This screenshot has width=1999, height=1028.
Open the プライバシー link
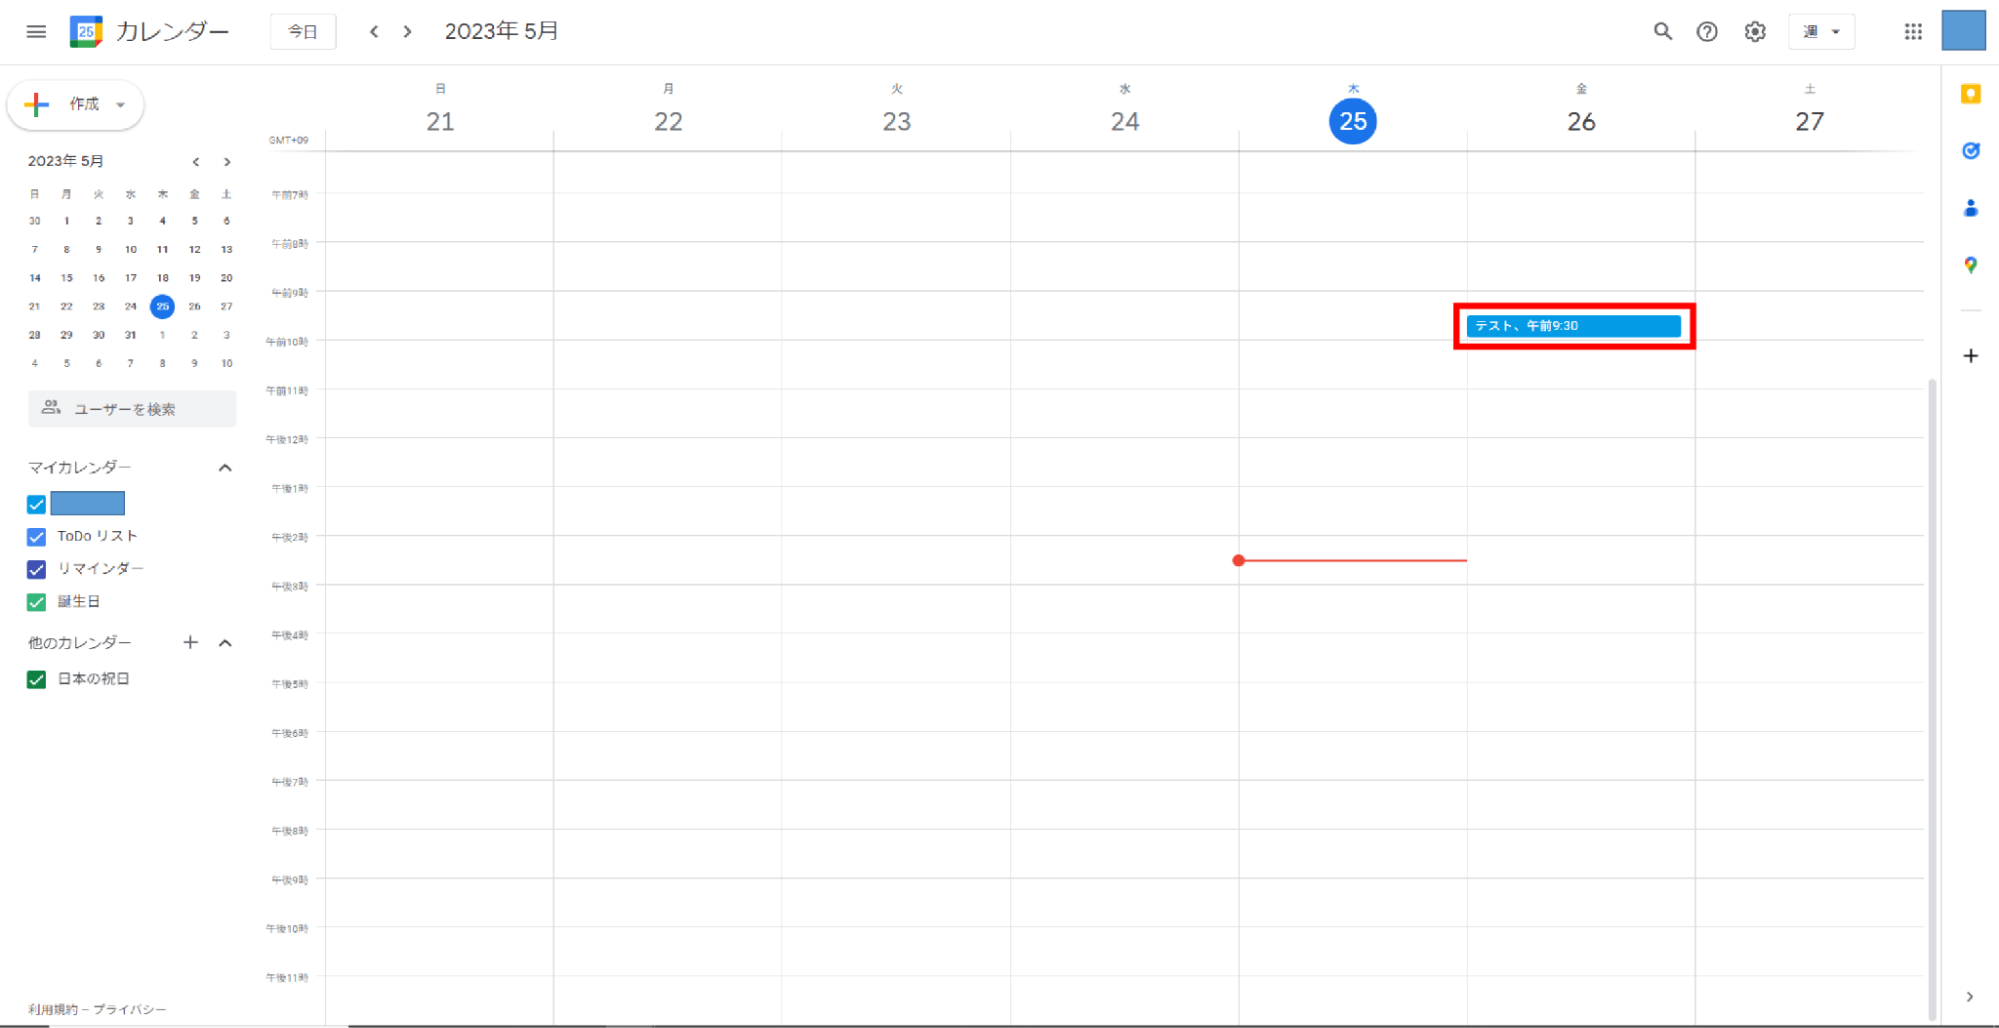coord(130,1010)
